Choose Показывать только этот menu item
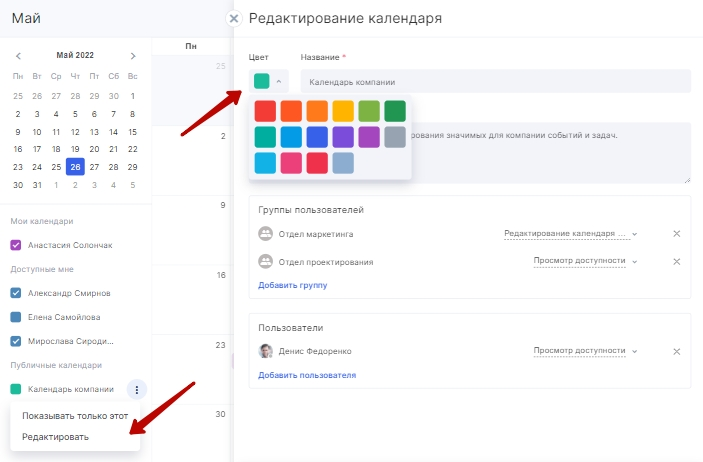The height and width of the screenshot is (462, 703). tap(75, 416)
